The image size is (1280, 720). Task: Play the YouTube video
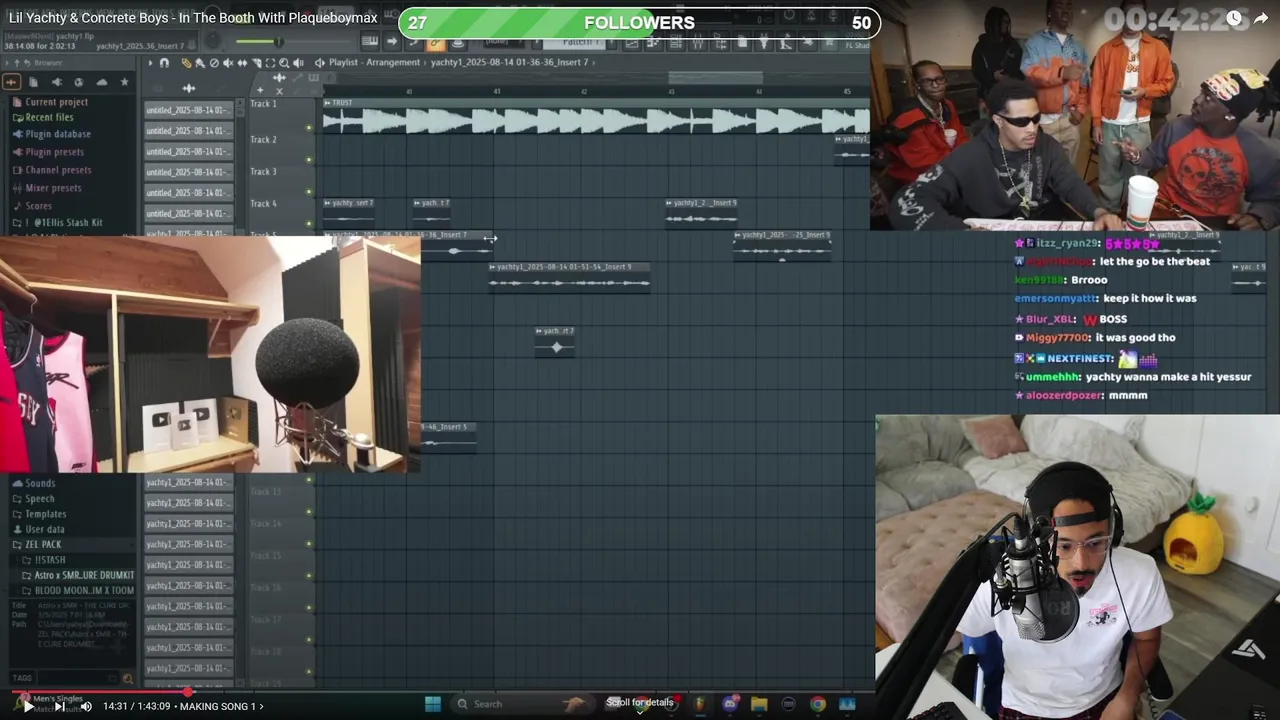28,706
